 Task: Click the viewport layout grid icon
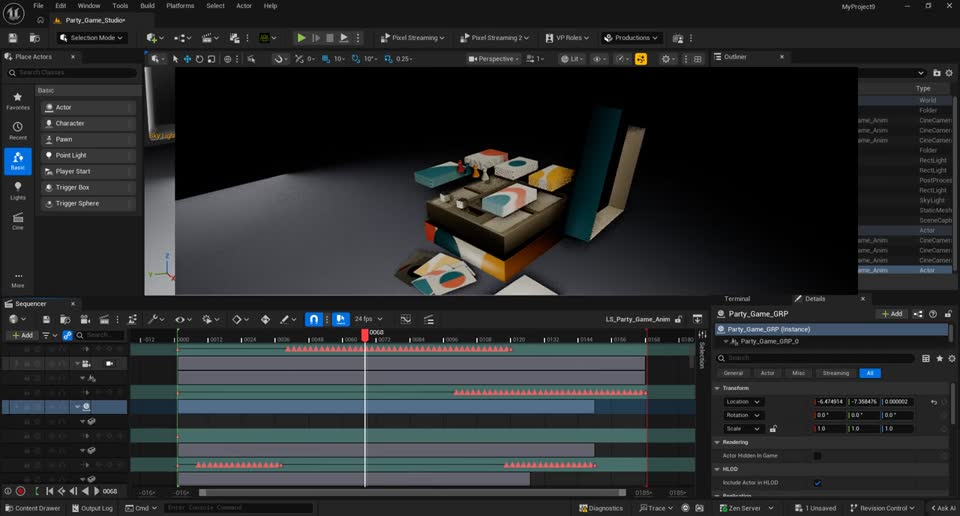pos(697,59)
